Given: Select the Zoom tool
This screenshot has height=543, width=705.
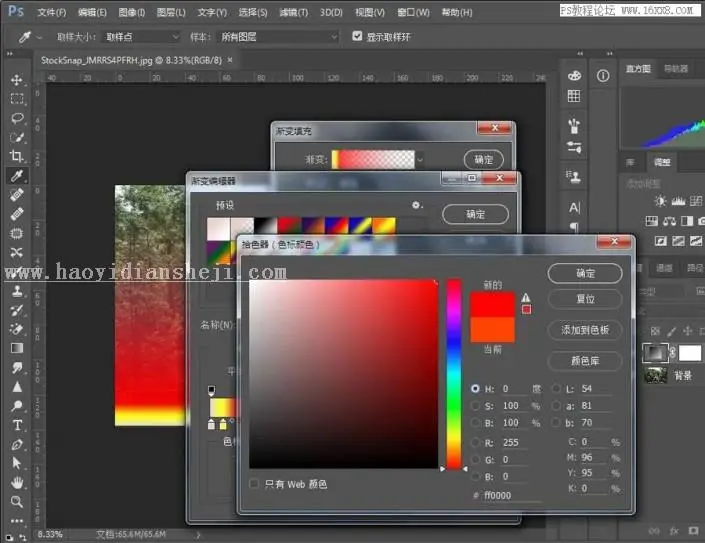Looking at the screenshot, I should (x=17, y=501).
